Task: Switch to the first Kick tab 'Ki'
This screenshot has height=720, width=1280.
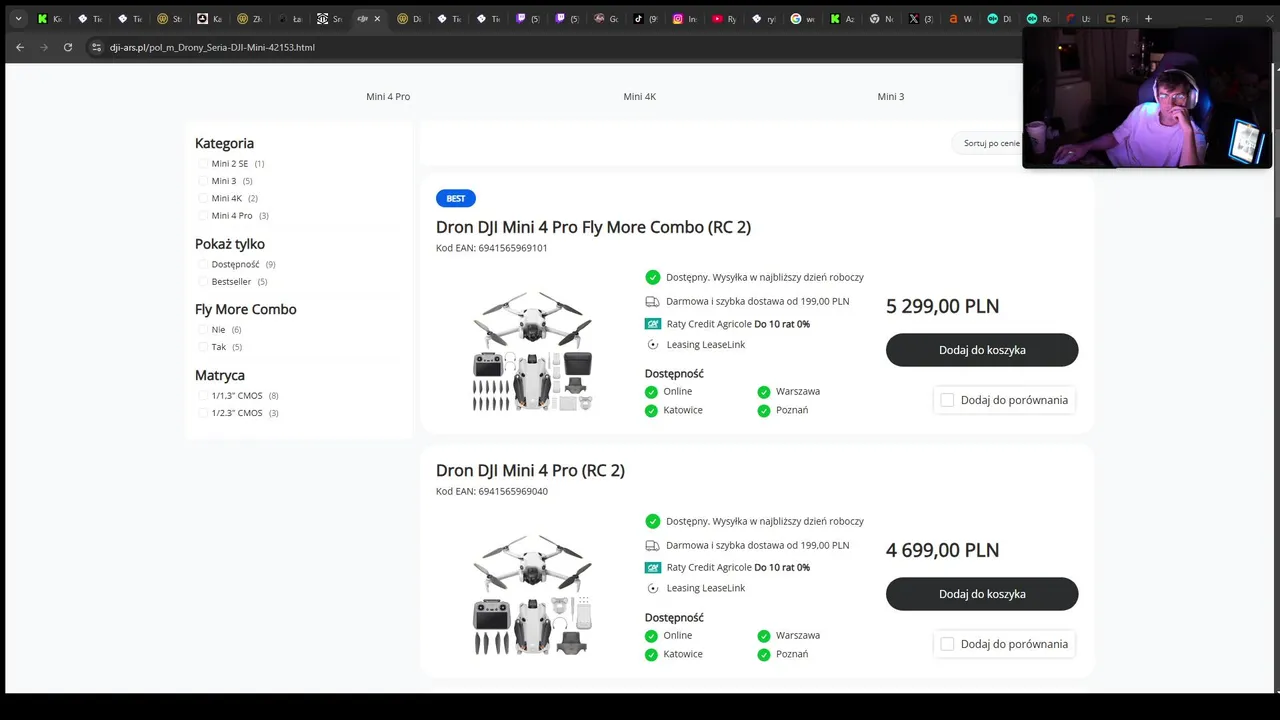Action: tap(49, 19)
